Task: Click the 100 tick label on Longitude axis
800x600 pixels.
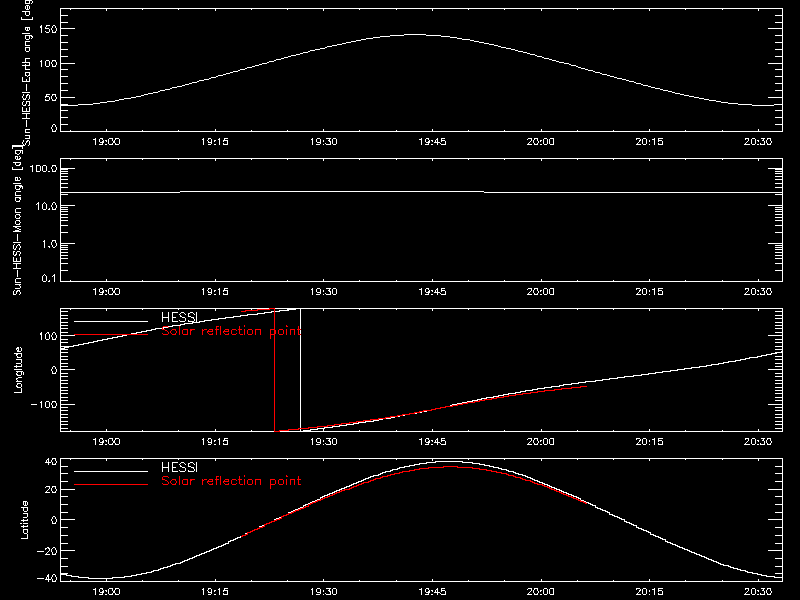Action: (x=48, y=336)
